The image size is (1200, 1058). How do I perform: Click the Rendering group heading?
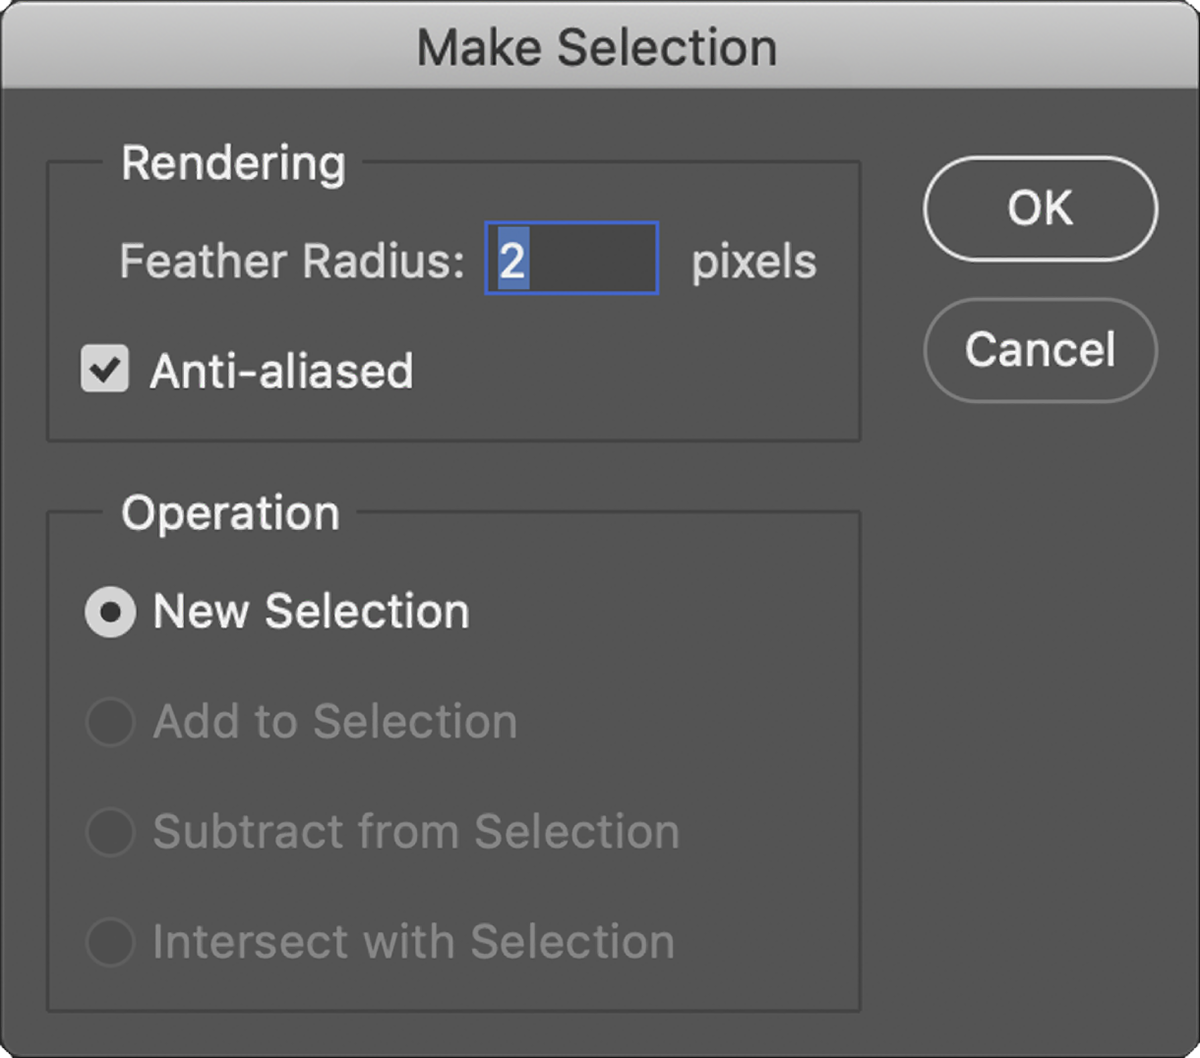coord(233,163)
